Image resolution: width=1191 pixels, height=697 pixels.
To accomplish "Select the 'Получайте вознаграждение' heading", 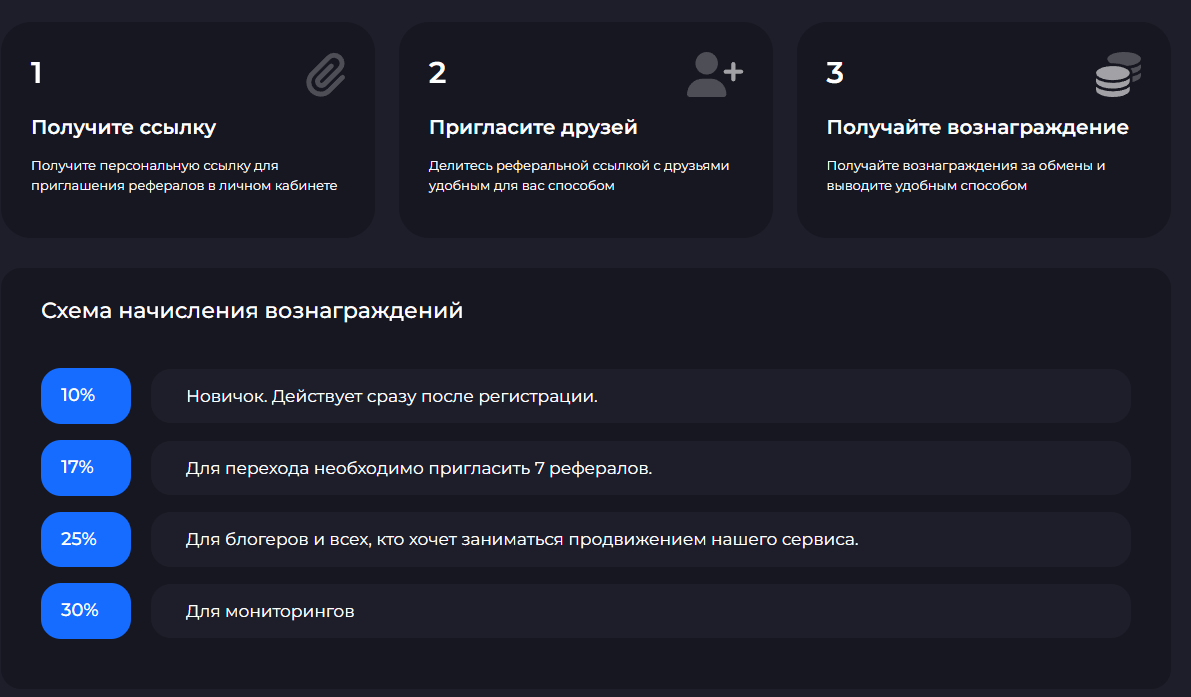I will (978, 128).
